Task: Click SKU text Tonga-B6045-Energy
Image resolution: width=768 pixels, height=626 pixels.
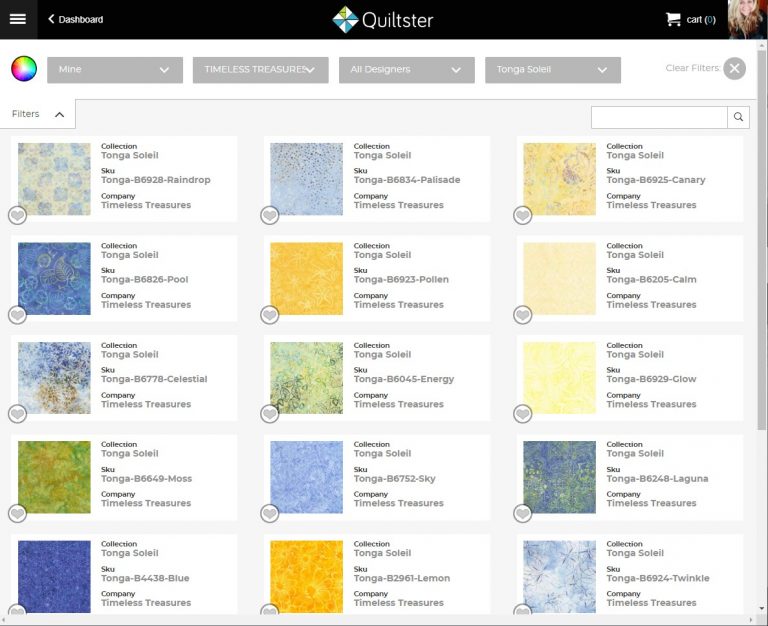Action: click(404, 379)
